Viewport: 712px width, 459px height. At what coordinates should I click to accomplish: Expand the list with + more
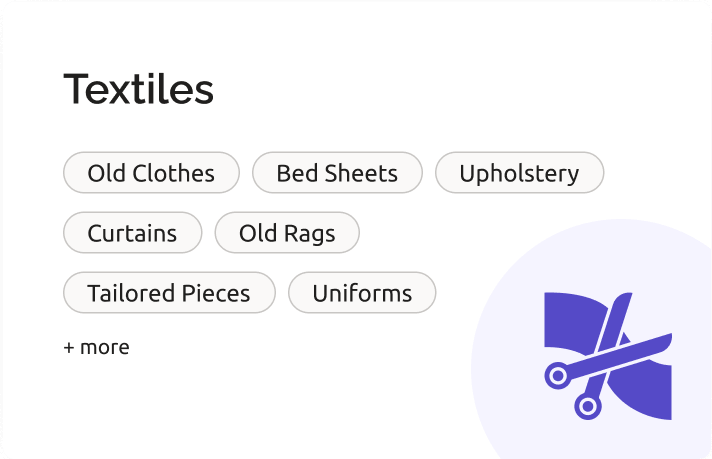[x=96, y=347]
